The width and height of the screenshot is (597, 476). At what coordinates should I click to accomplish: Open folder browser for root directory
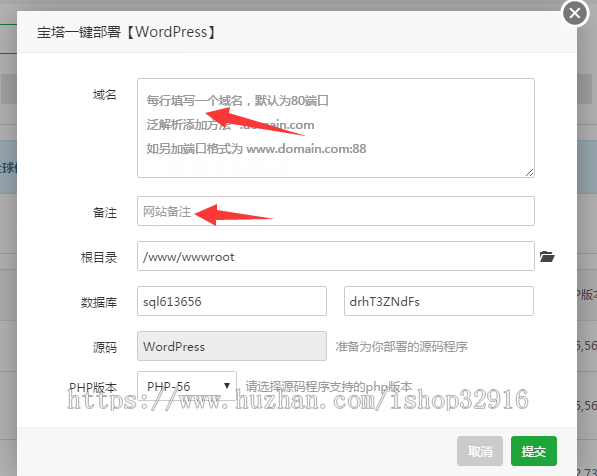(x=547, y=257)
